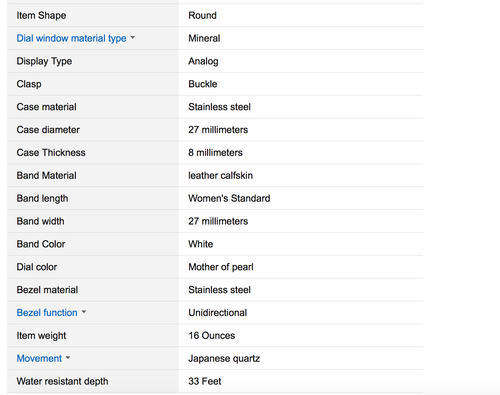The width and height of the screenshot is (500, 395).
Task: Select the Case material Stainless steel value
Action: point(219,107)
